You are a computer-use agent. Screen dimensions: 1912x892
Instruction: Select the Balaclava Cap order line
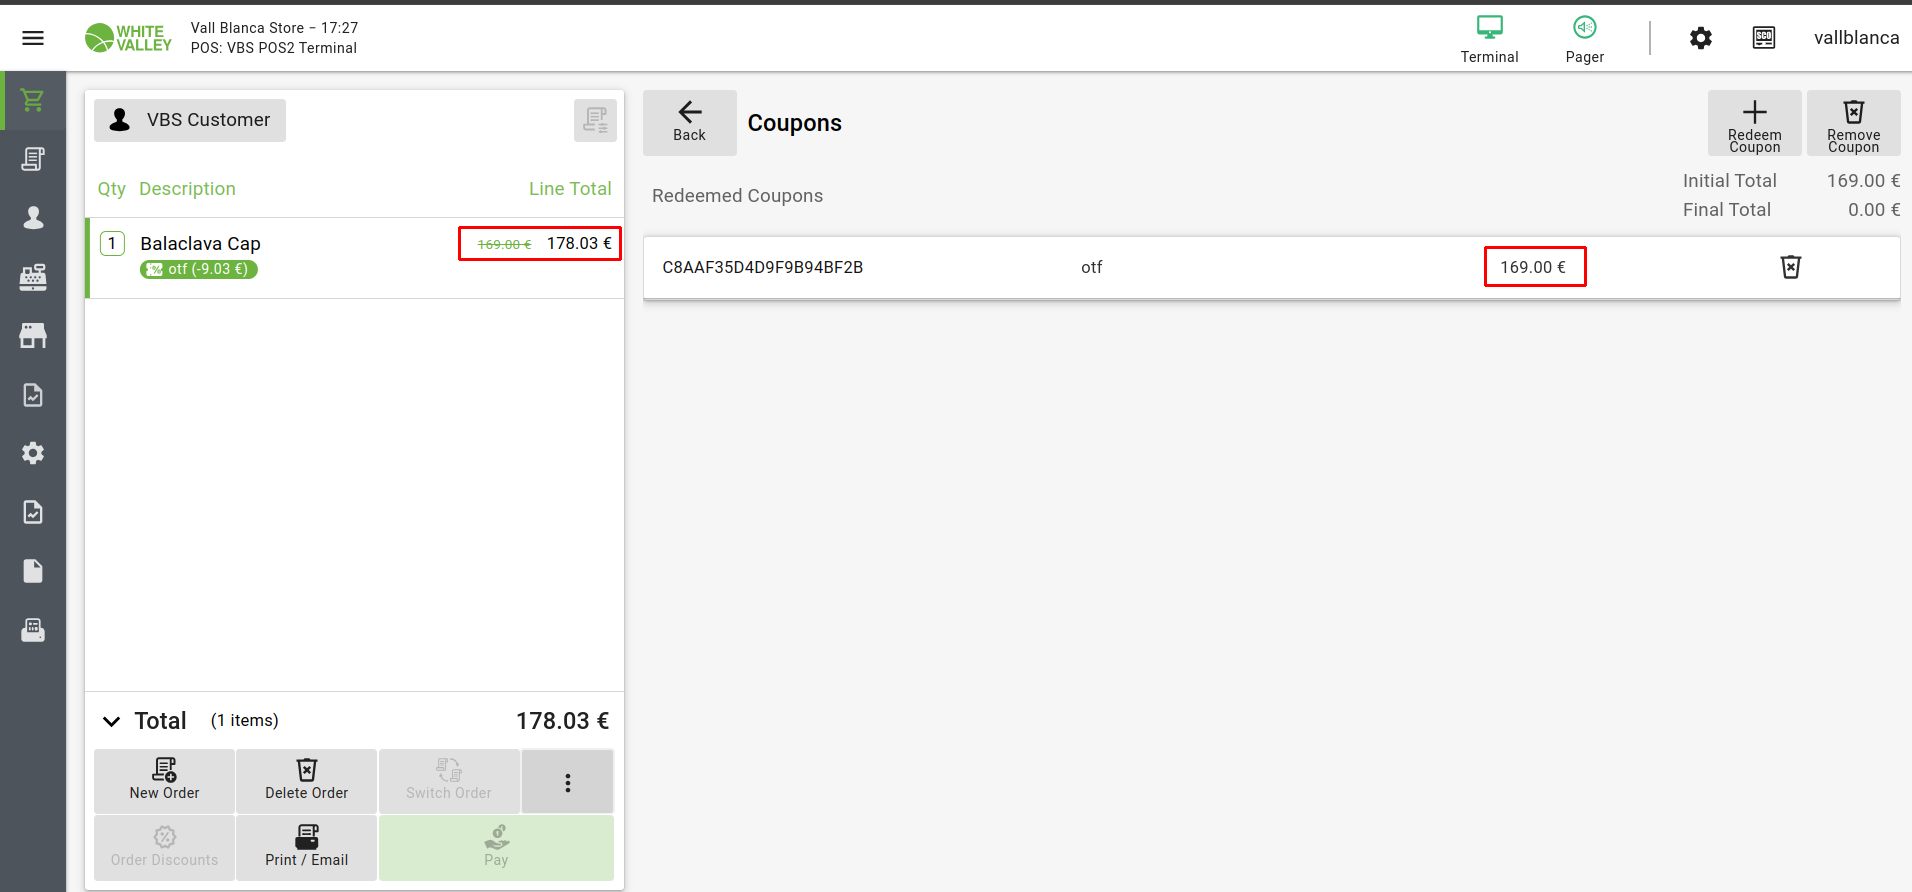(x=355, y=258)
